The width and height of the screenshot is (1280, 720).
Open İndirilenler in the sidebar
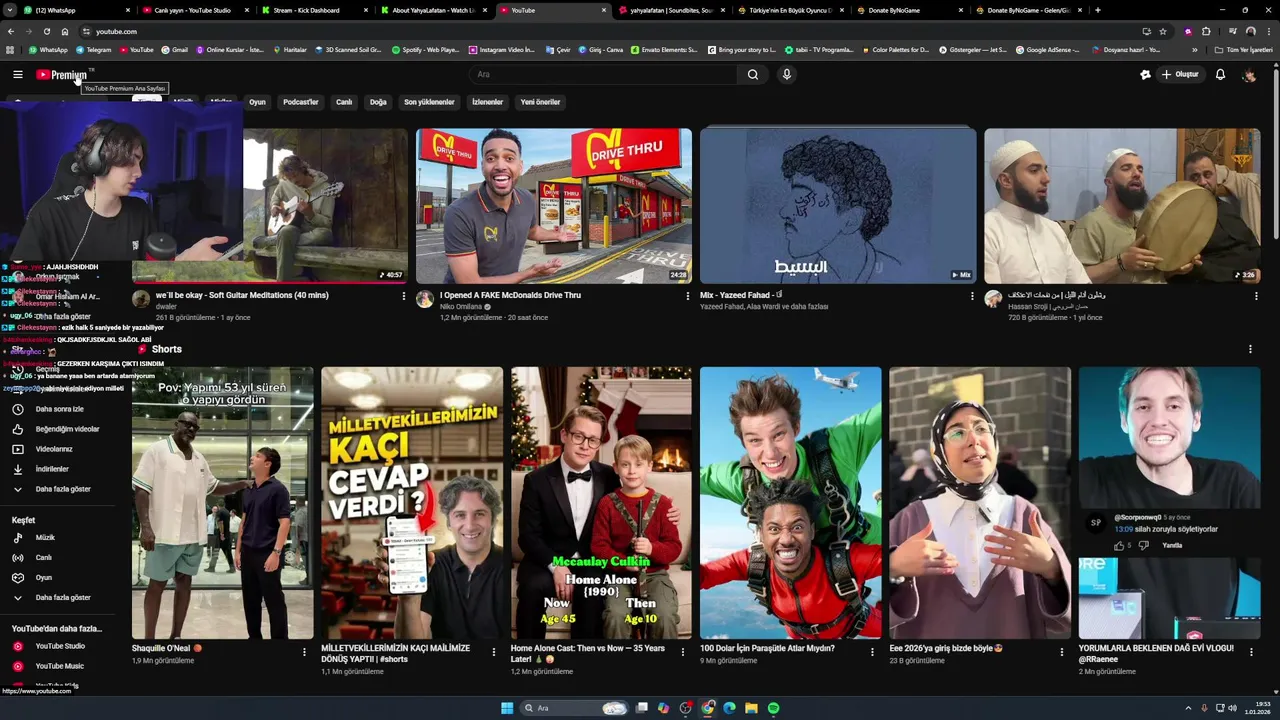click(x=62, y=469)
